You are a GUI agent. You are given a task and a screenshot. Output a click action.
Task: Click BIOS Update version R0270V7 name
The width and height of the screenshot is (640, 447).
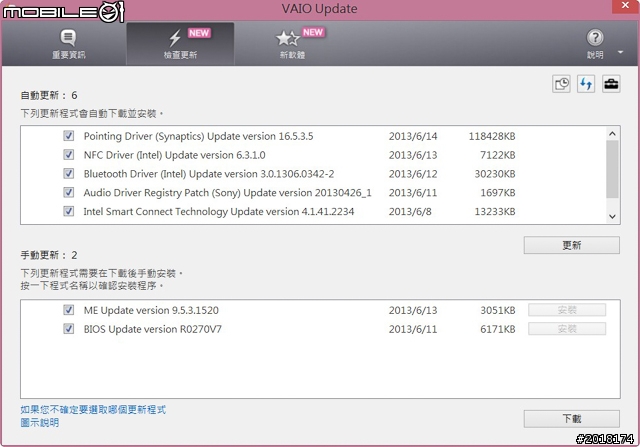152,329
